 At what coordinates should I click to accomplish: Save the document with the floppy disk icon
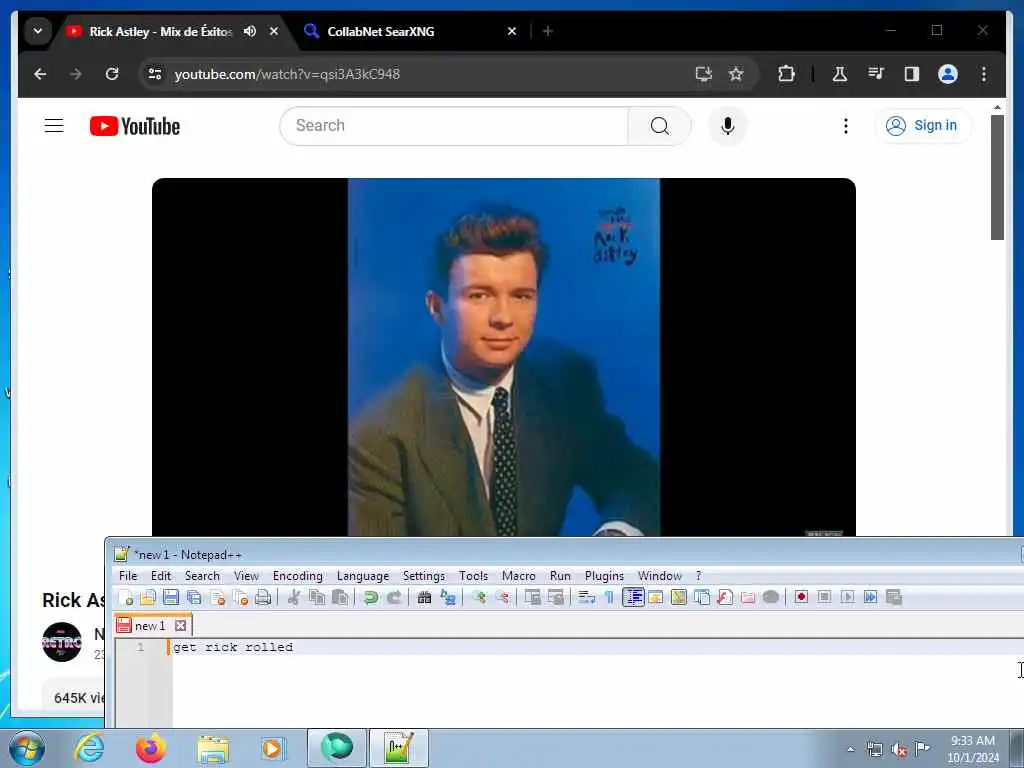pyautogui.click(x=171, y=597)
